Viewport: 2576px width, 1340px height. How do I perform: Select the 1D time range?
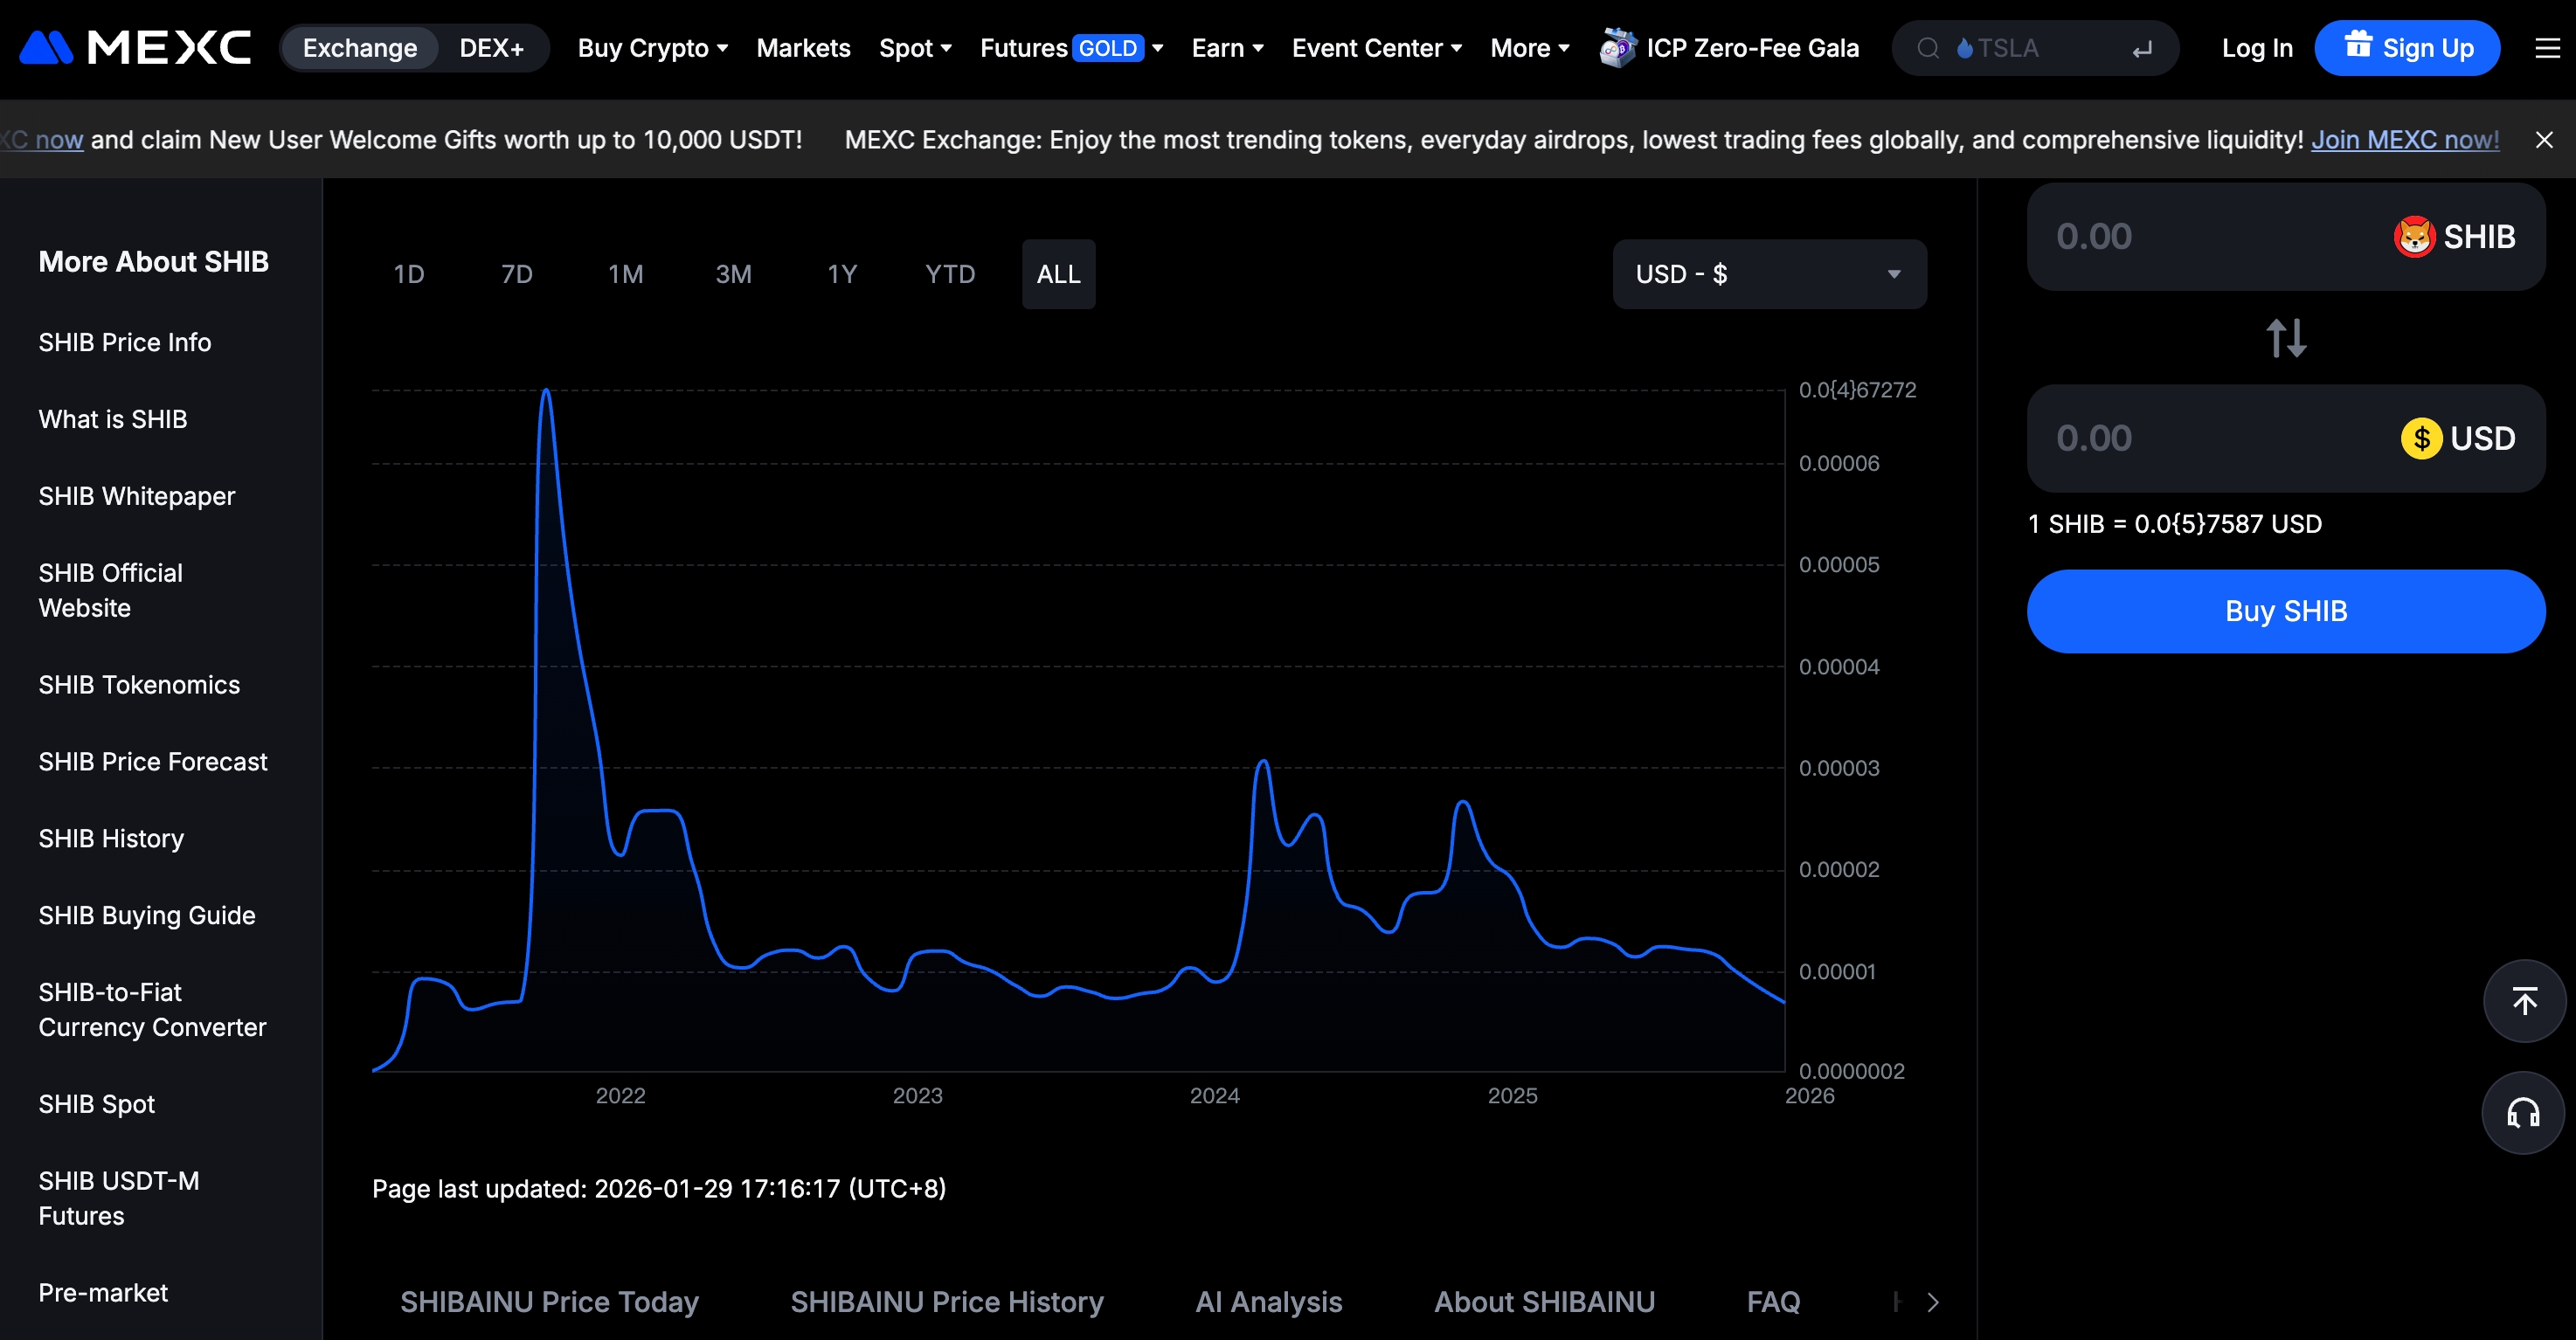(408, 274)
